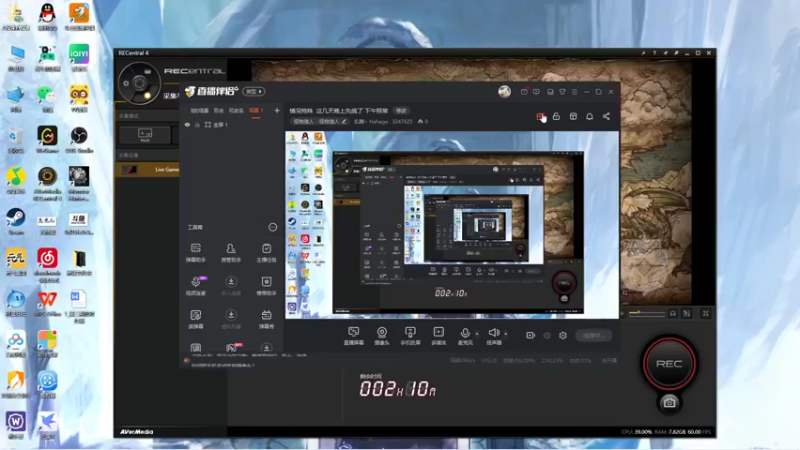Open 读弹幕 tool in toolbox
Image resolution: width=800 pixels, height=450 pixels.
[195, 319]
